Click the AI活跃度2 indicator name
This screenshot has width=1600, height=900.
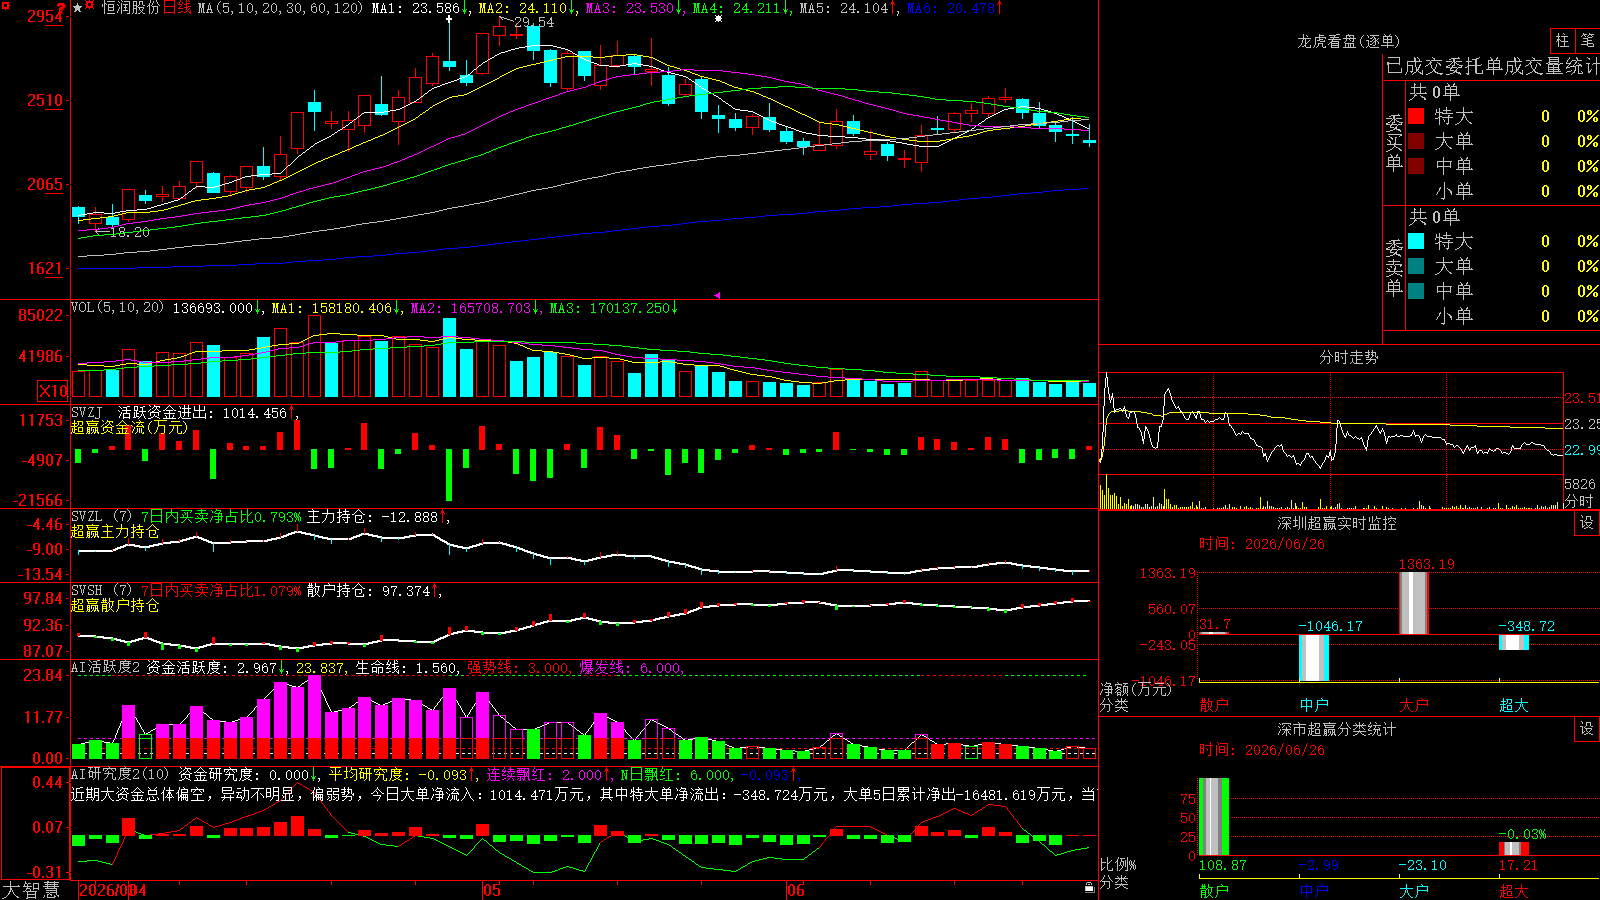pyautogui.click(x=106, y=667)
